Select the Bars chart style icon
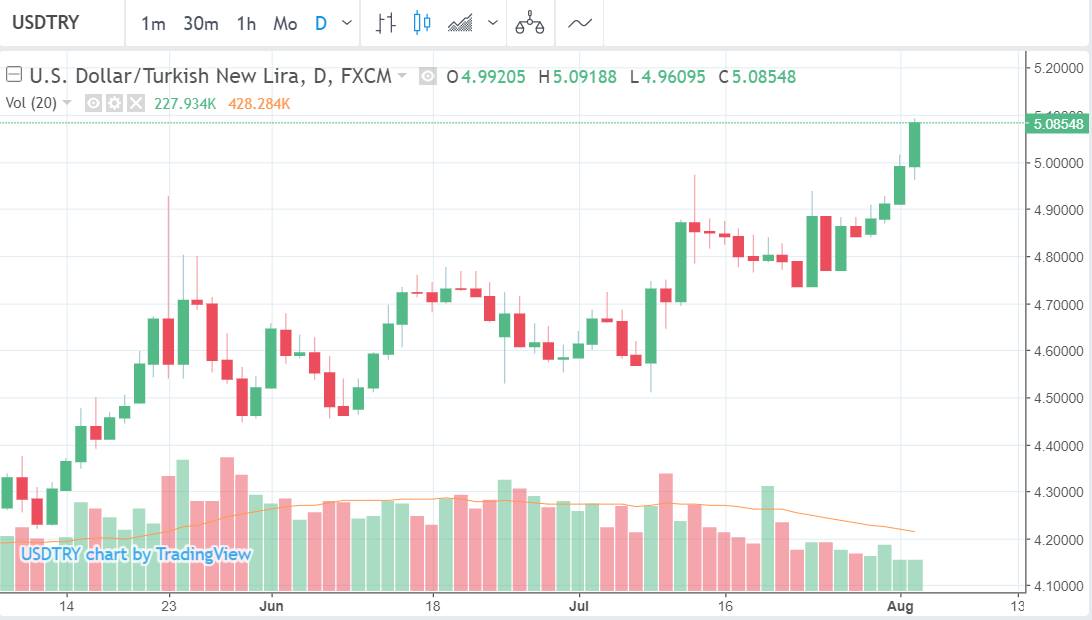1092x620 pixels. [386, 23]
